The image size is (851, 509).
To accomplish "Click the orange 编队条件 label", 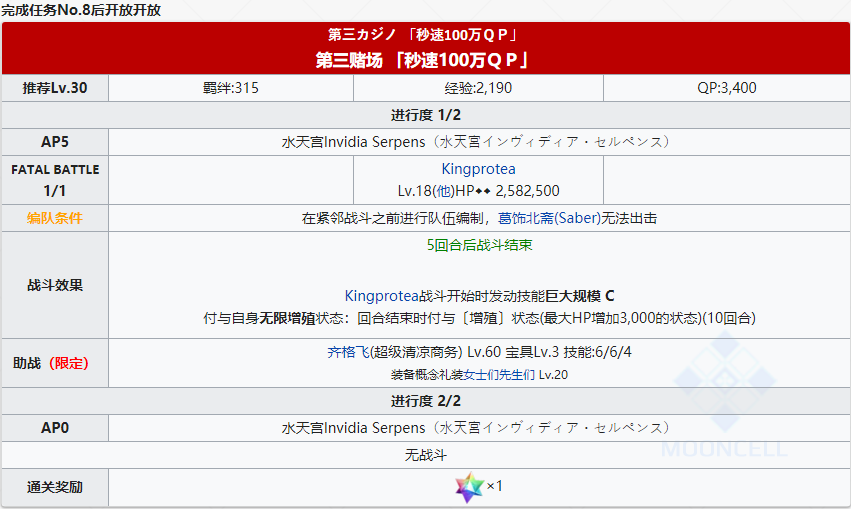I will 55,218.
